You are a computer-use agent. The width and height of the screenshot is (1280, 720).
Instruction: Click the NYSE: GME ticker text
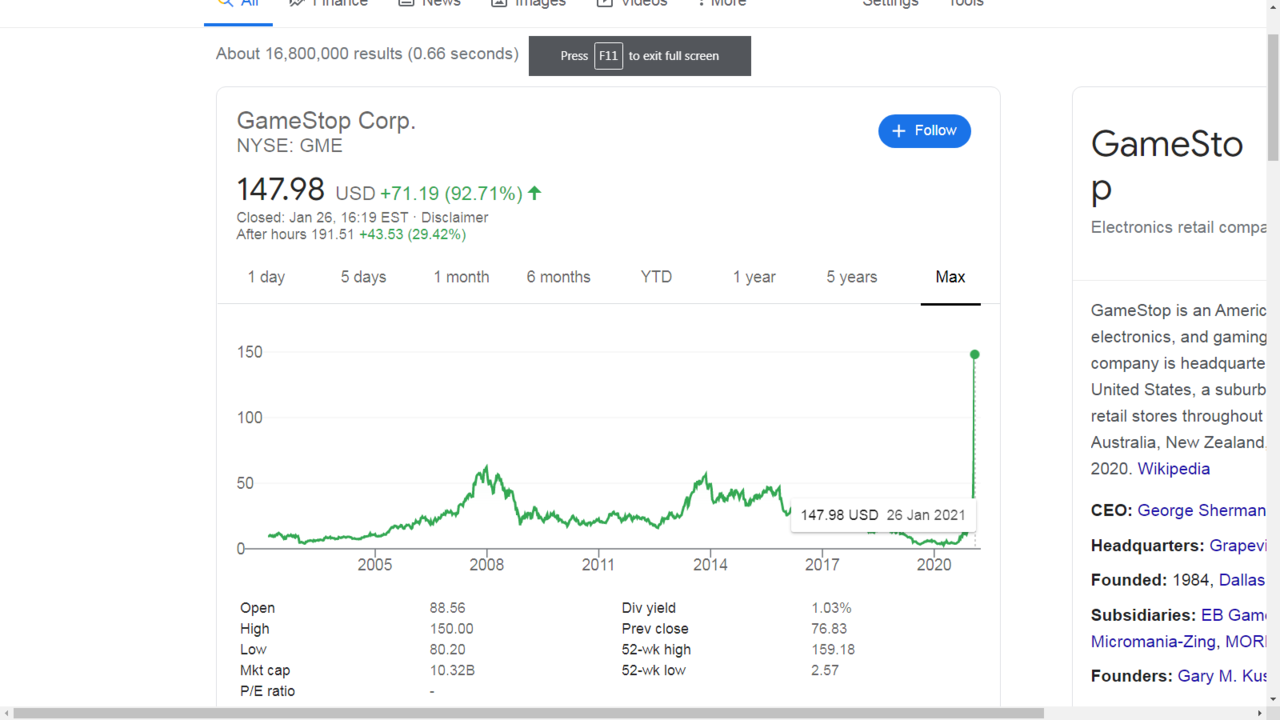point(289,146)
